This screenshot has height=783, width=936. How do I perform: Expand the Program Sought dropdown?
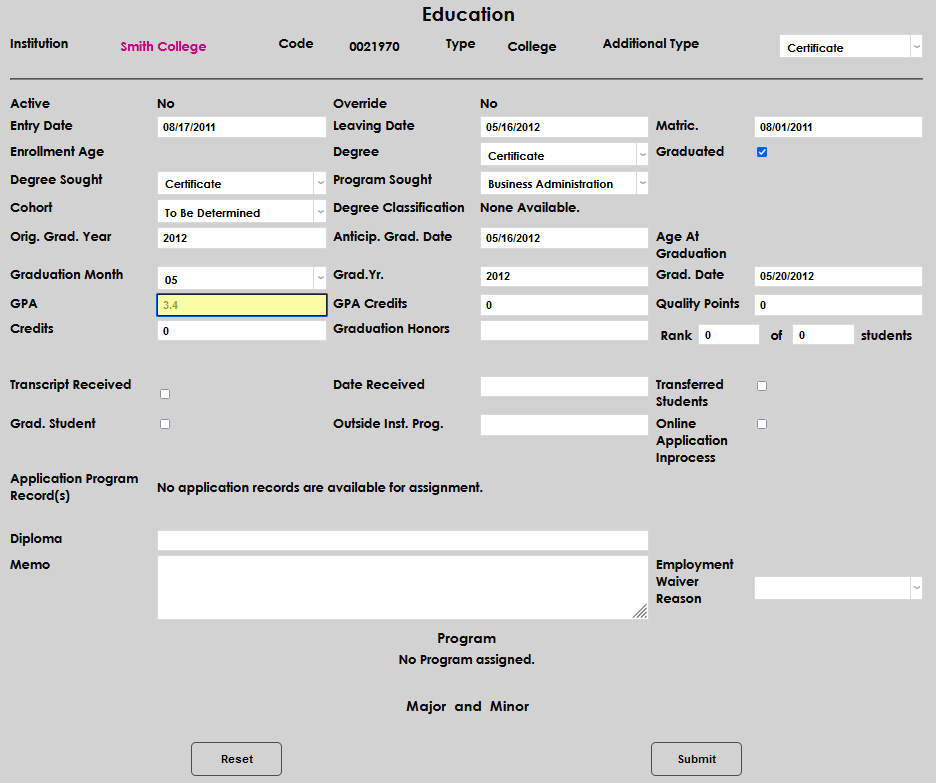coord(564,183)
